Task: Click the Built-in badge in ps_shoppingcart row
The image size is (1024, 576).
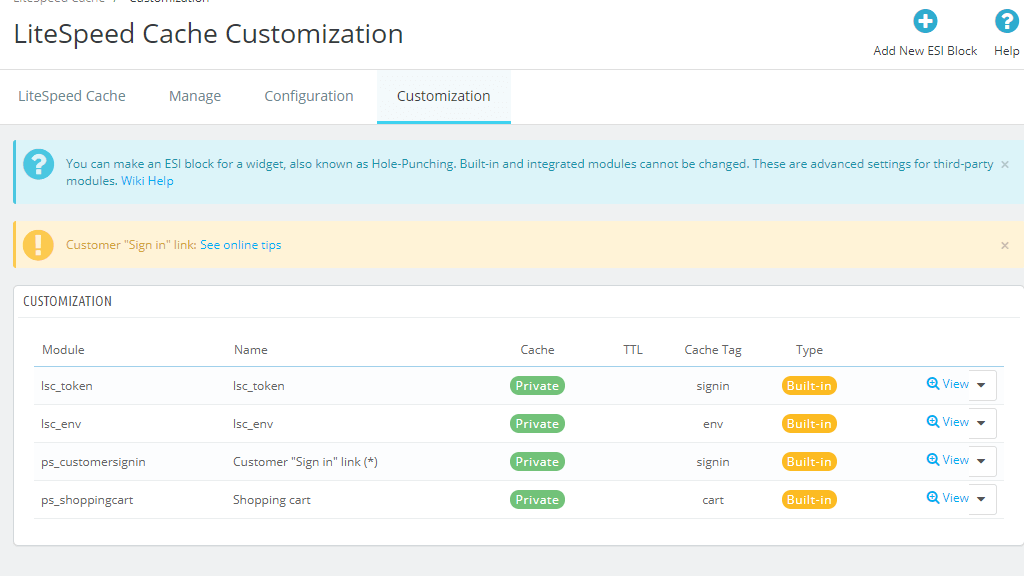Action: [809, 500]
